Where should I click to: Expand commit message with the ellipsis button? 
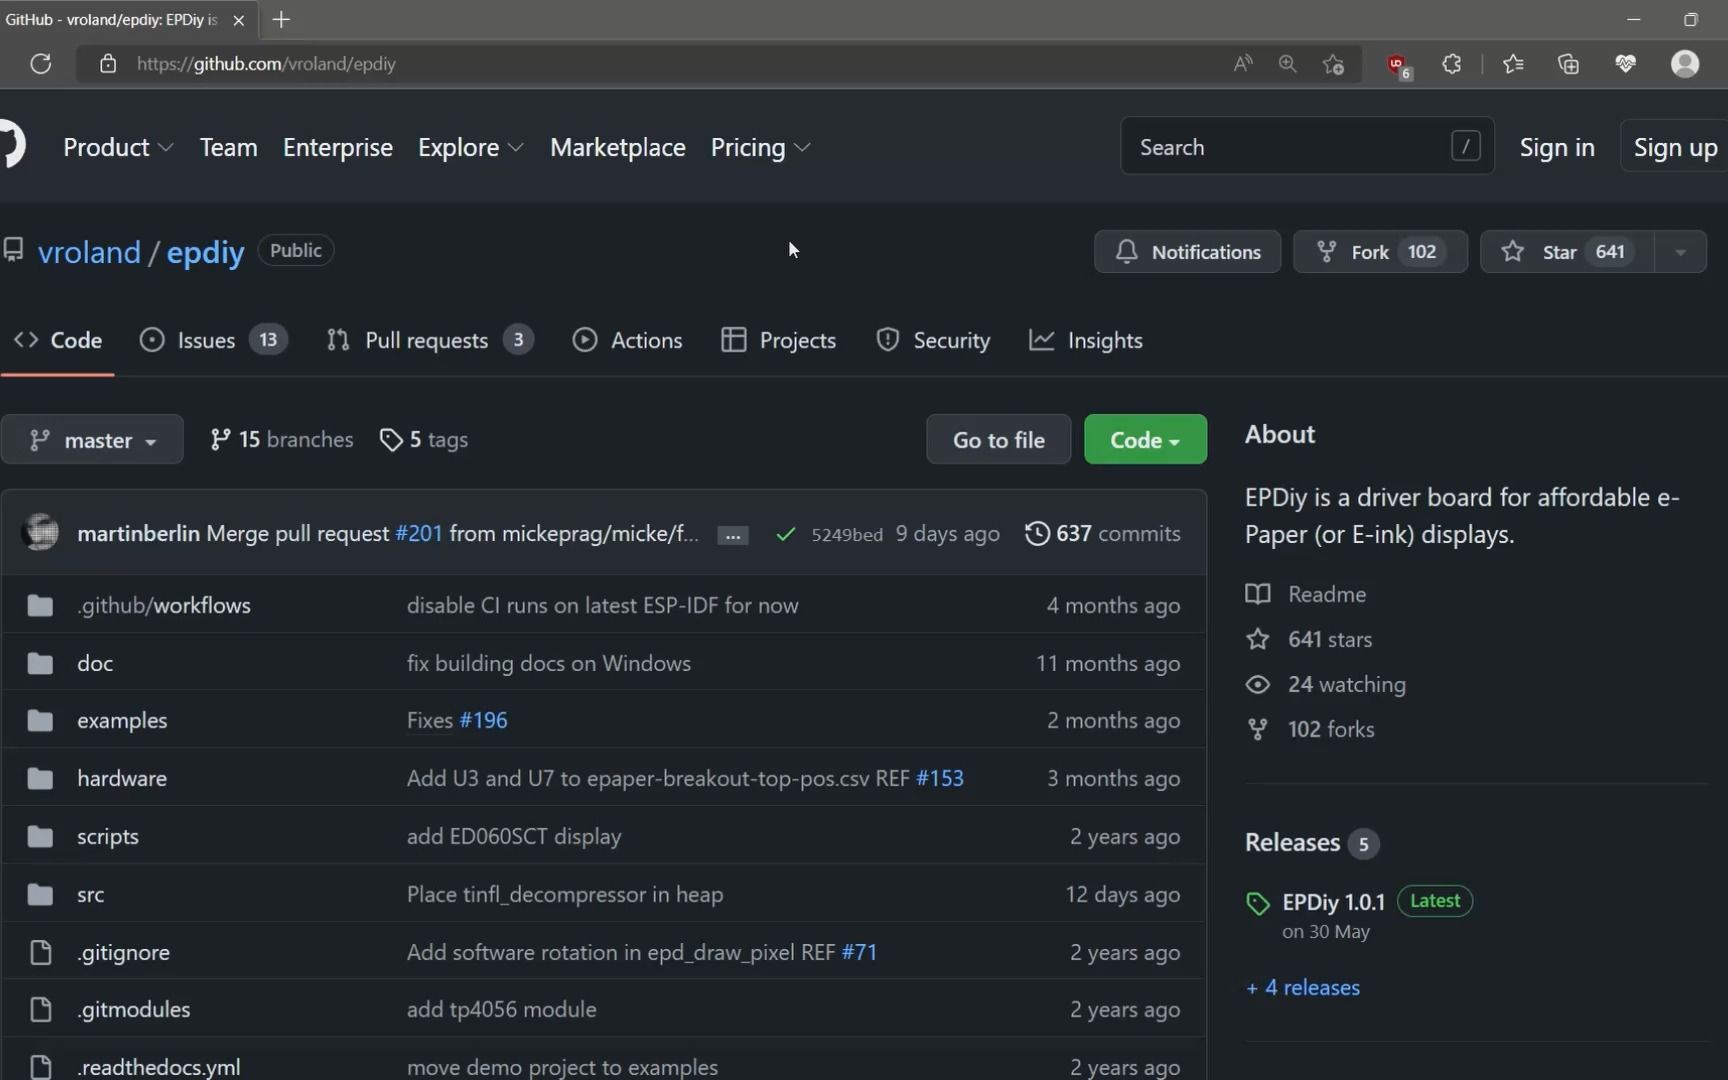pos(733,535)
